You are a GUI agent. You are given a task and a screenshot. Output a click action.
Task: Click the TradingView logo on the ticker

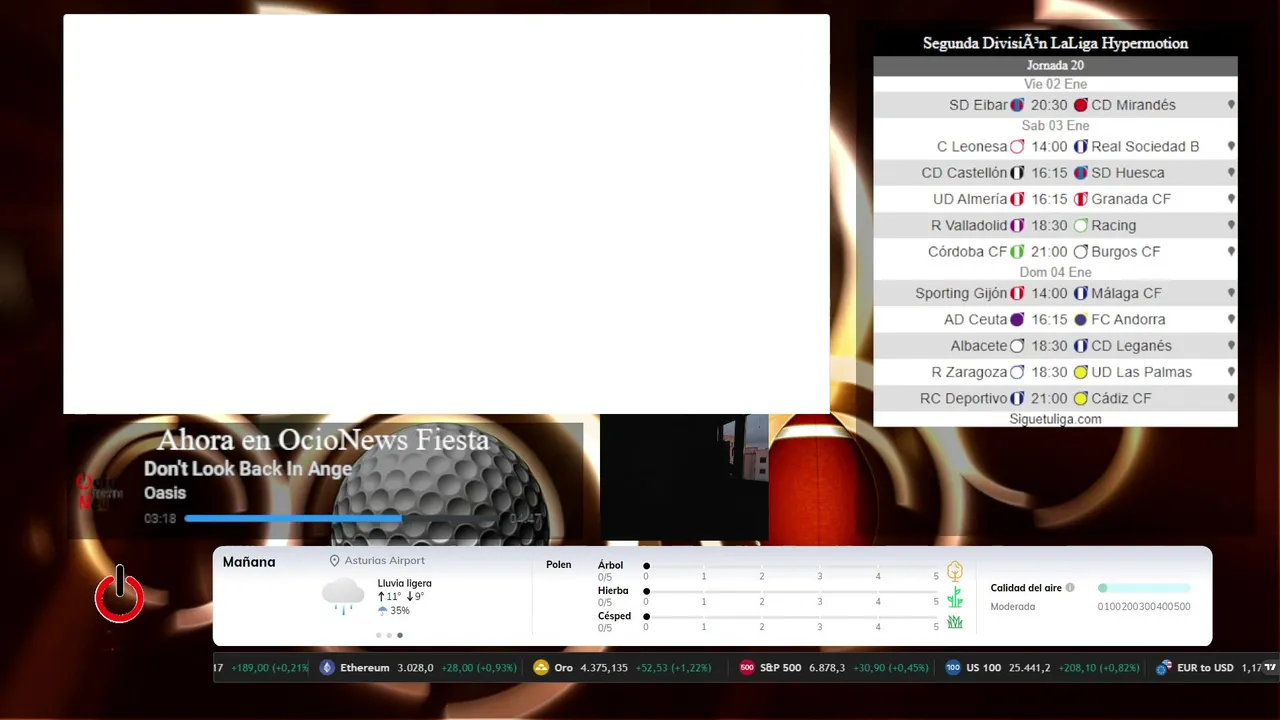(1271, 667)
